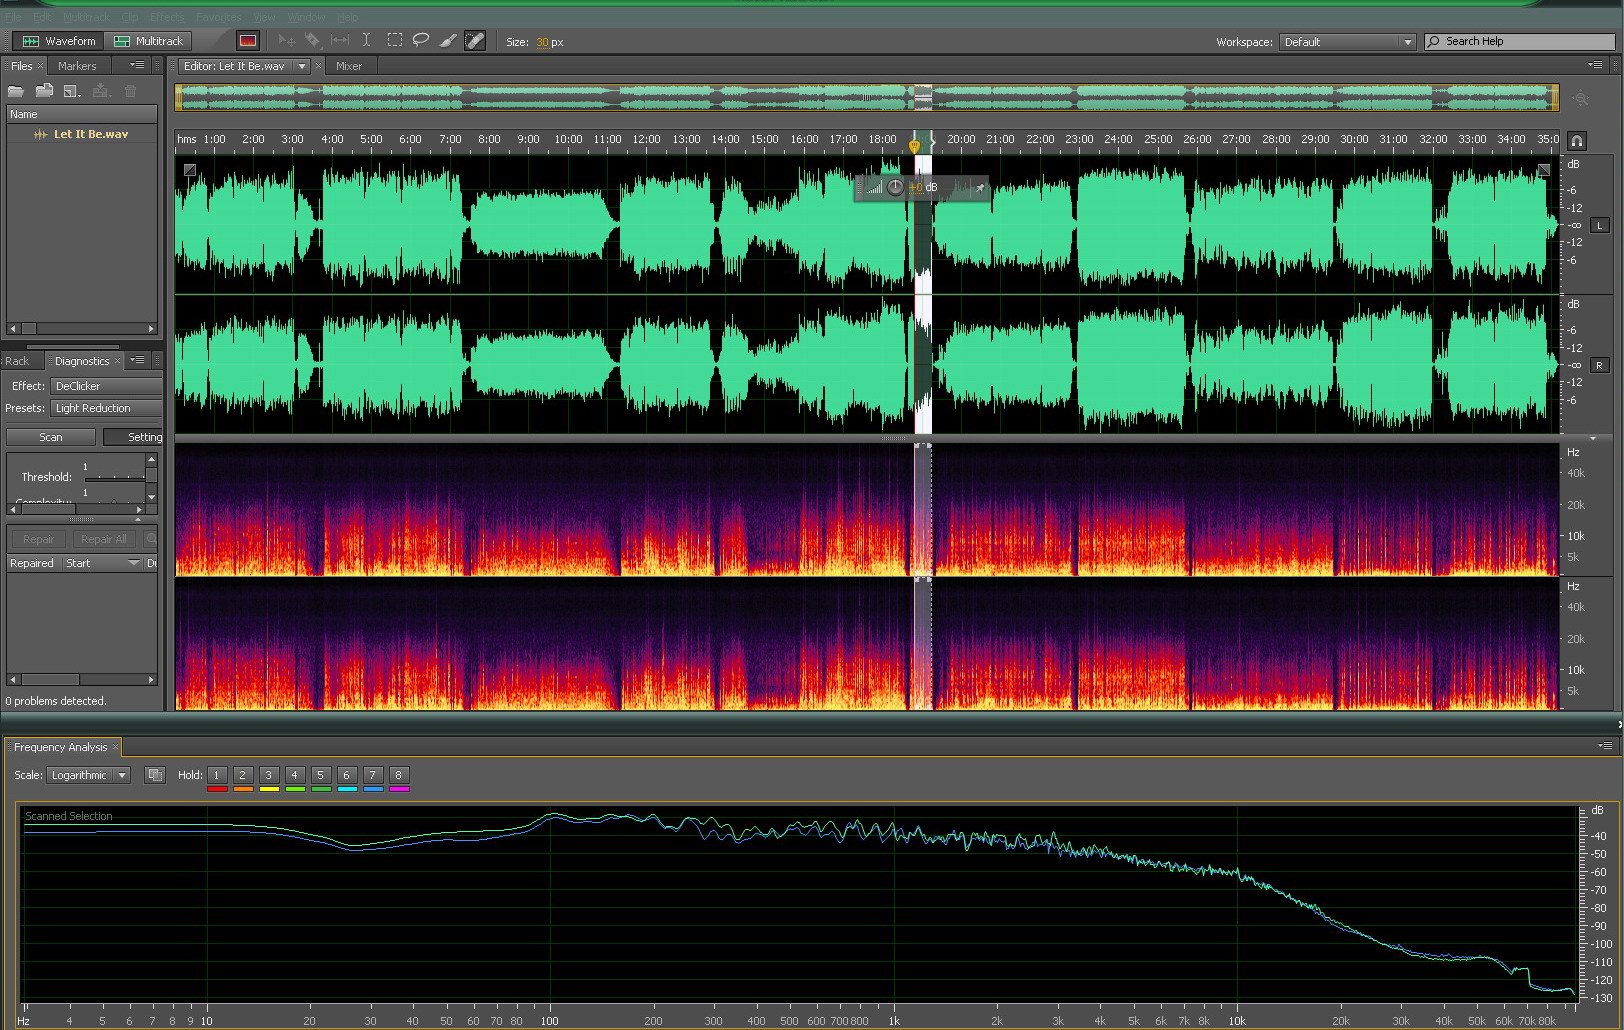The width and height of the screenshot is (1624, 1030).
Task: Toggle Hold button 3
Action: [268, 775]
